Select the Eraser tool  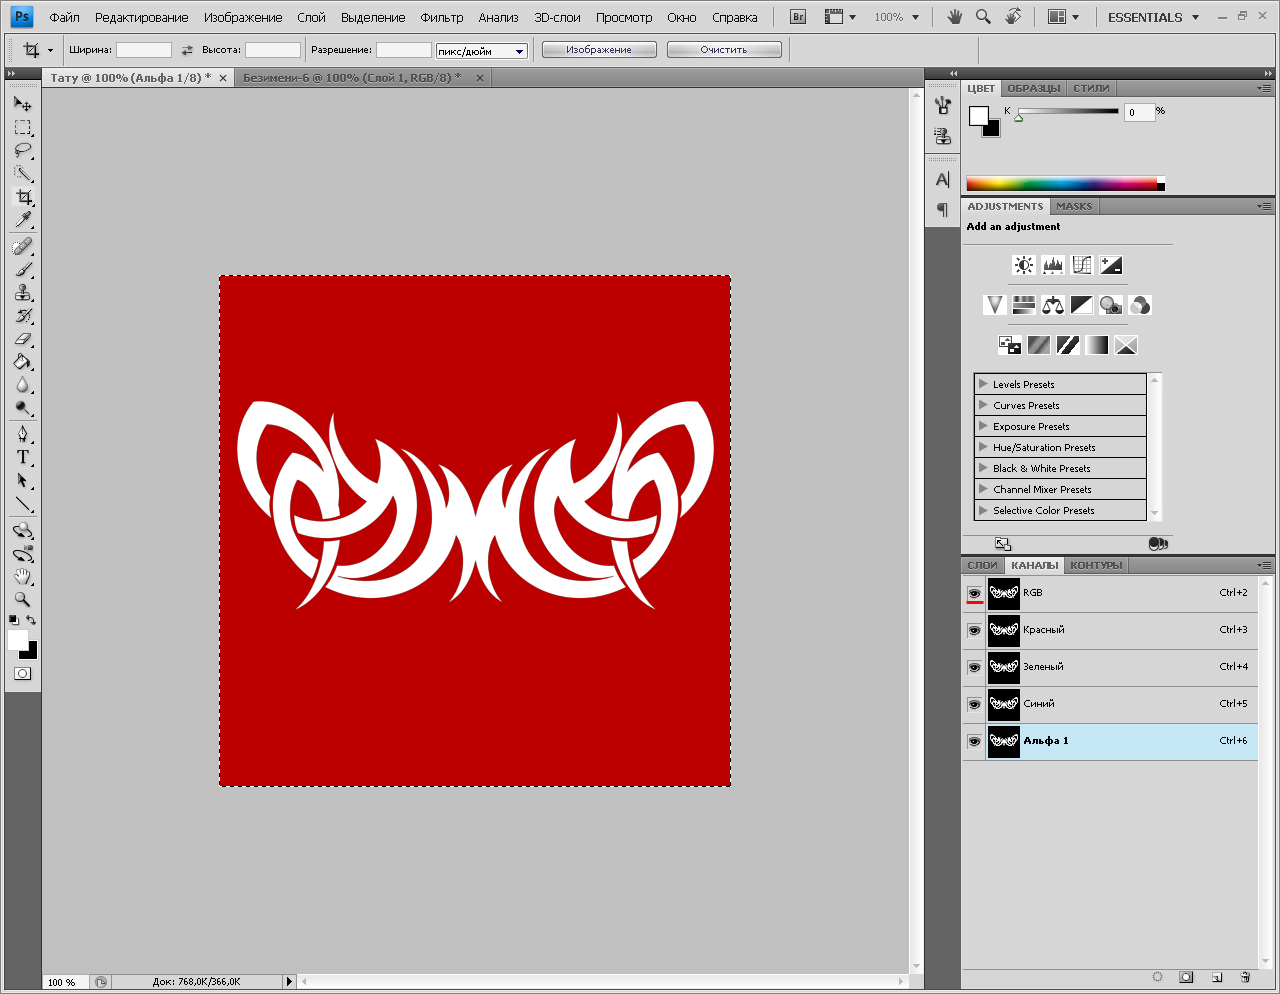(x=23, y=339)
